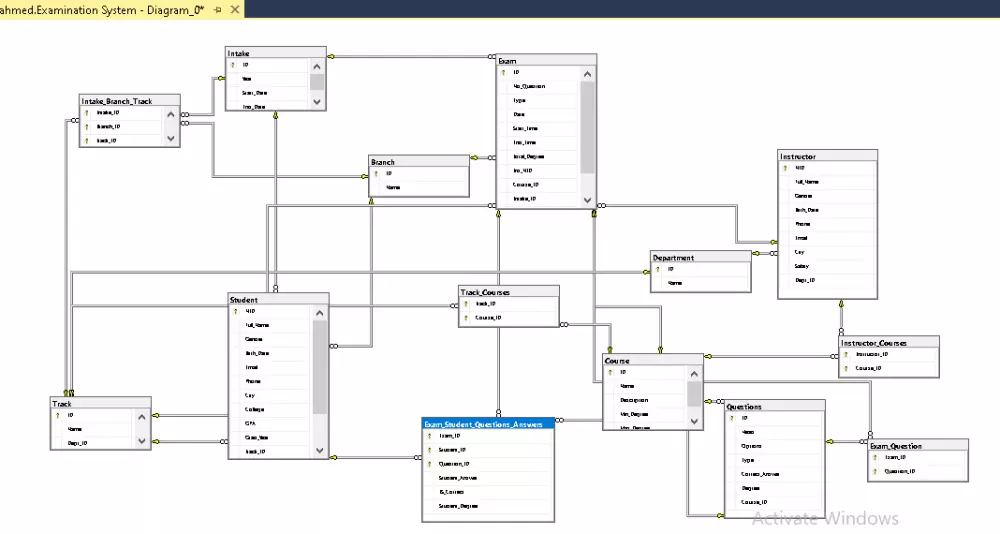This screenshot has width=1000, height=534.
Task: Click the primary key icon in Instructor table
Action: tap(784, 168)
